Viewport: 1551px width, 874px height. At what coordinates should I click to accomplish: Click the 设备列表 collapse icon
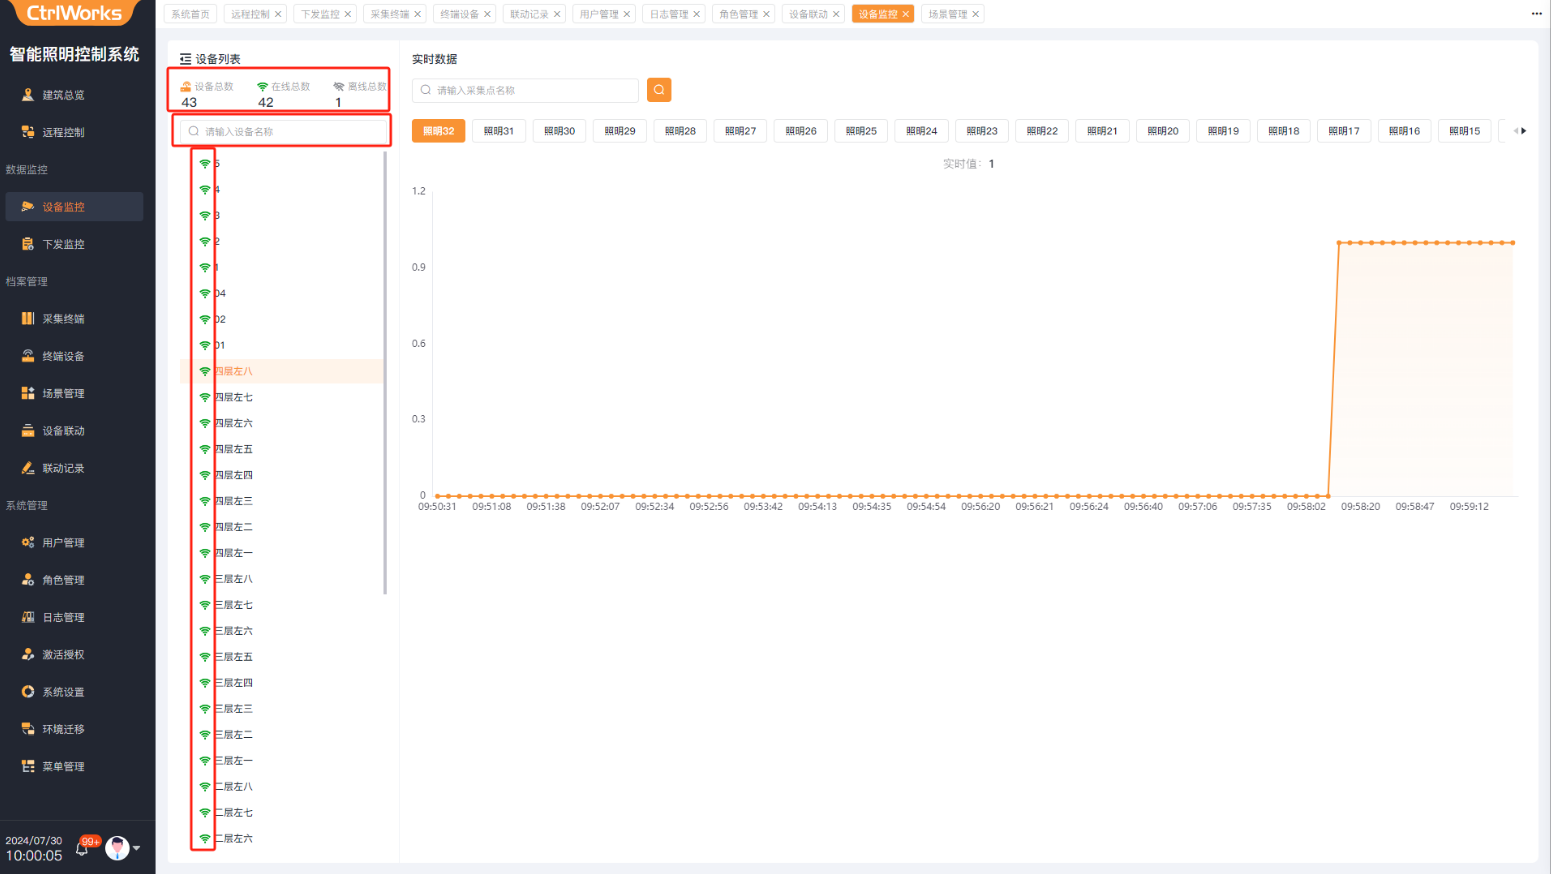185,59
